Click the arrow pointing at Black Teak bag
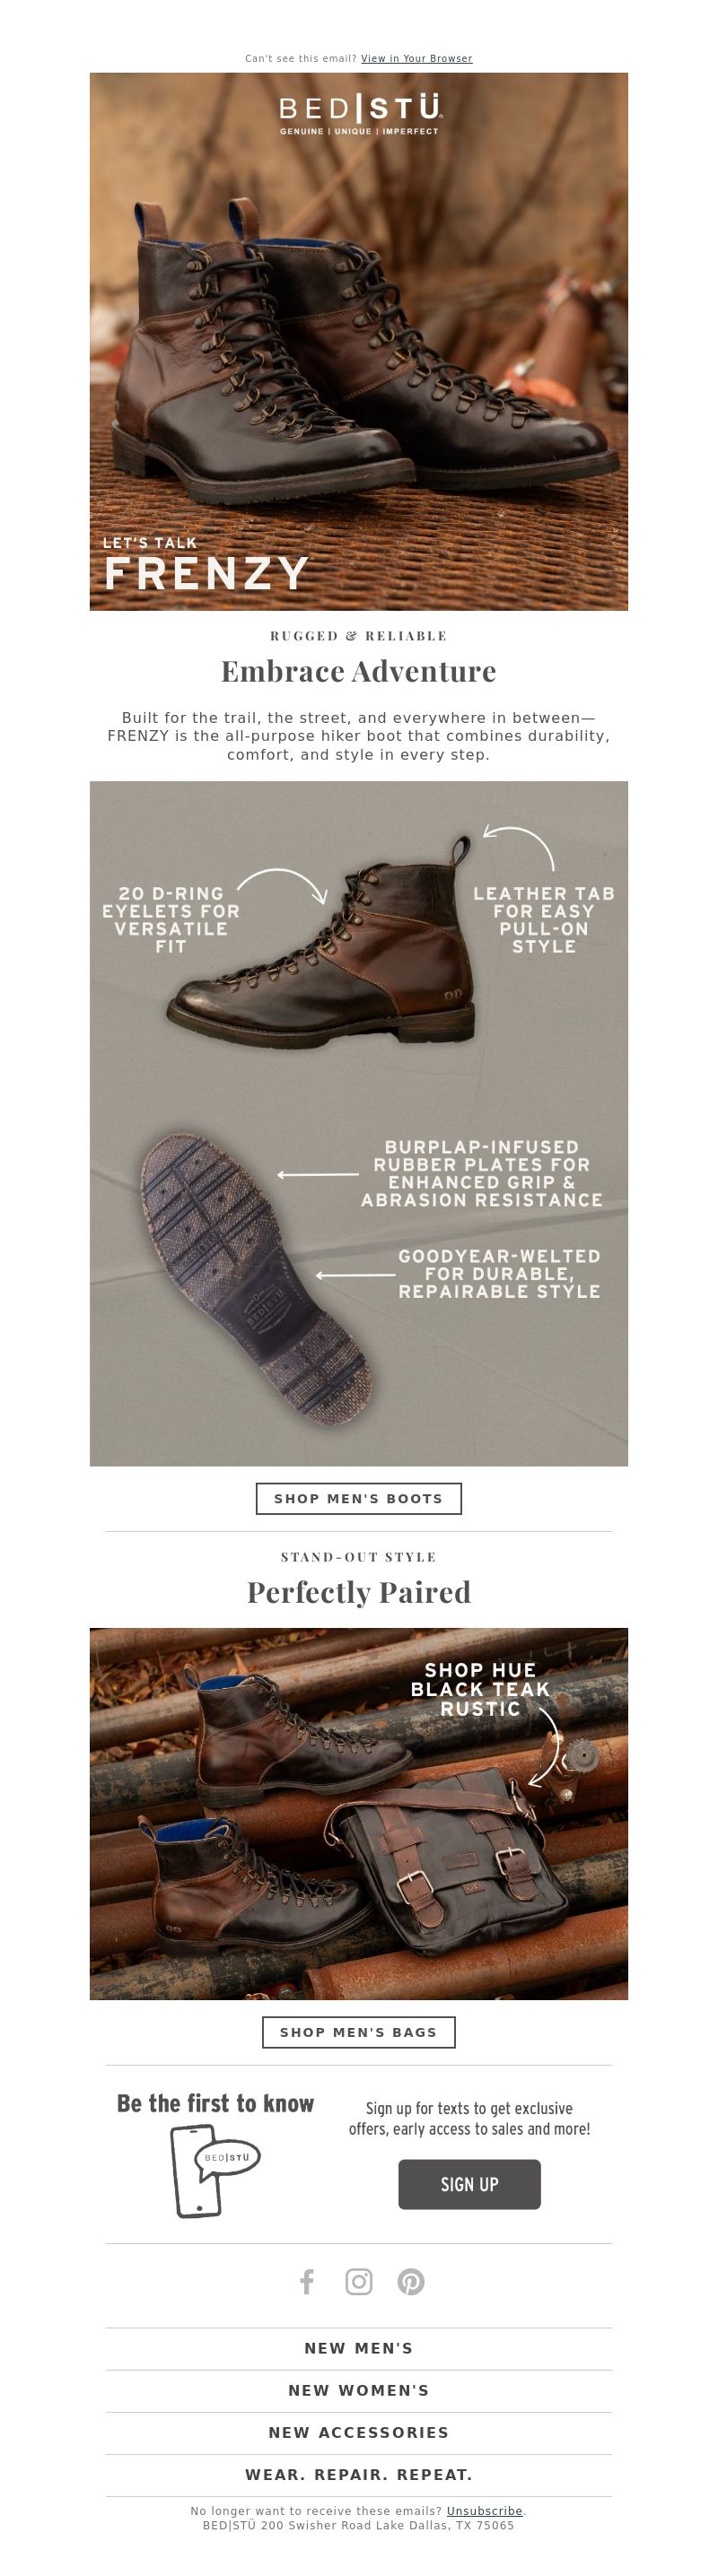The image size is (718, 2576). point(545,1746)
